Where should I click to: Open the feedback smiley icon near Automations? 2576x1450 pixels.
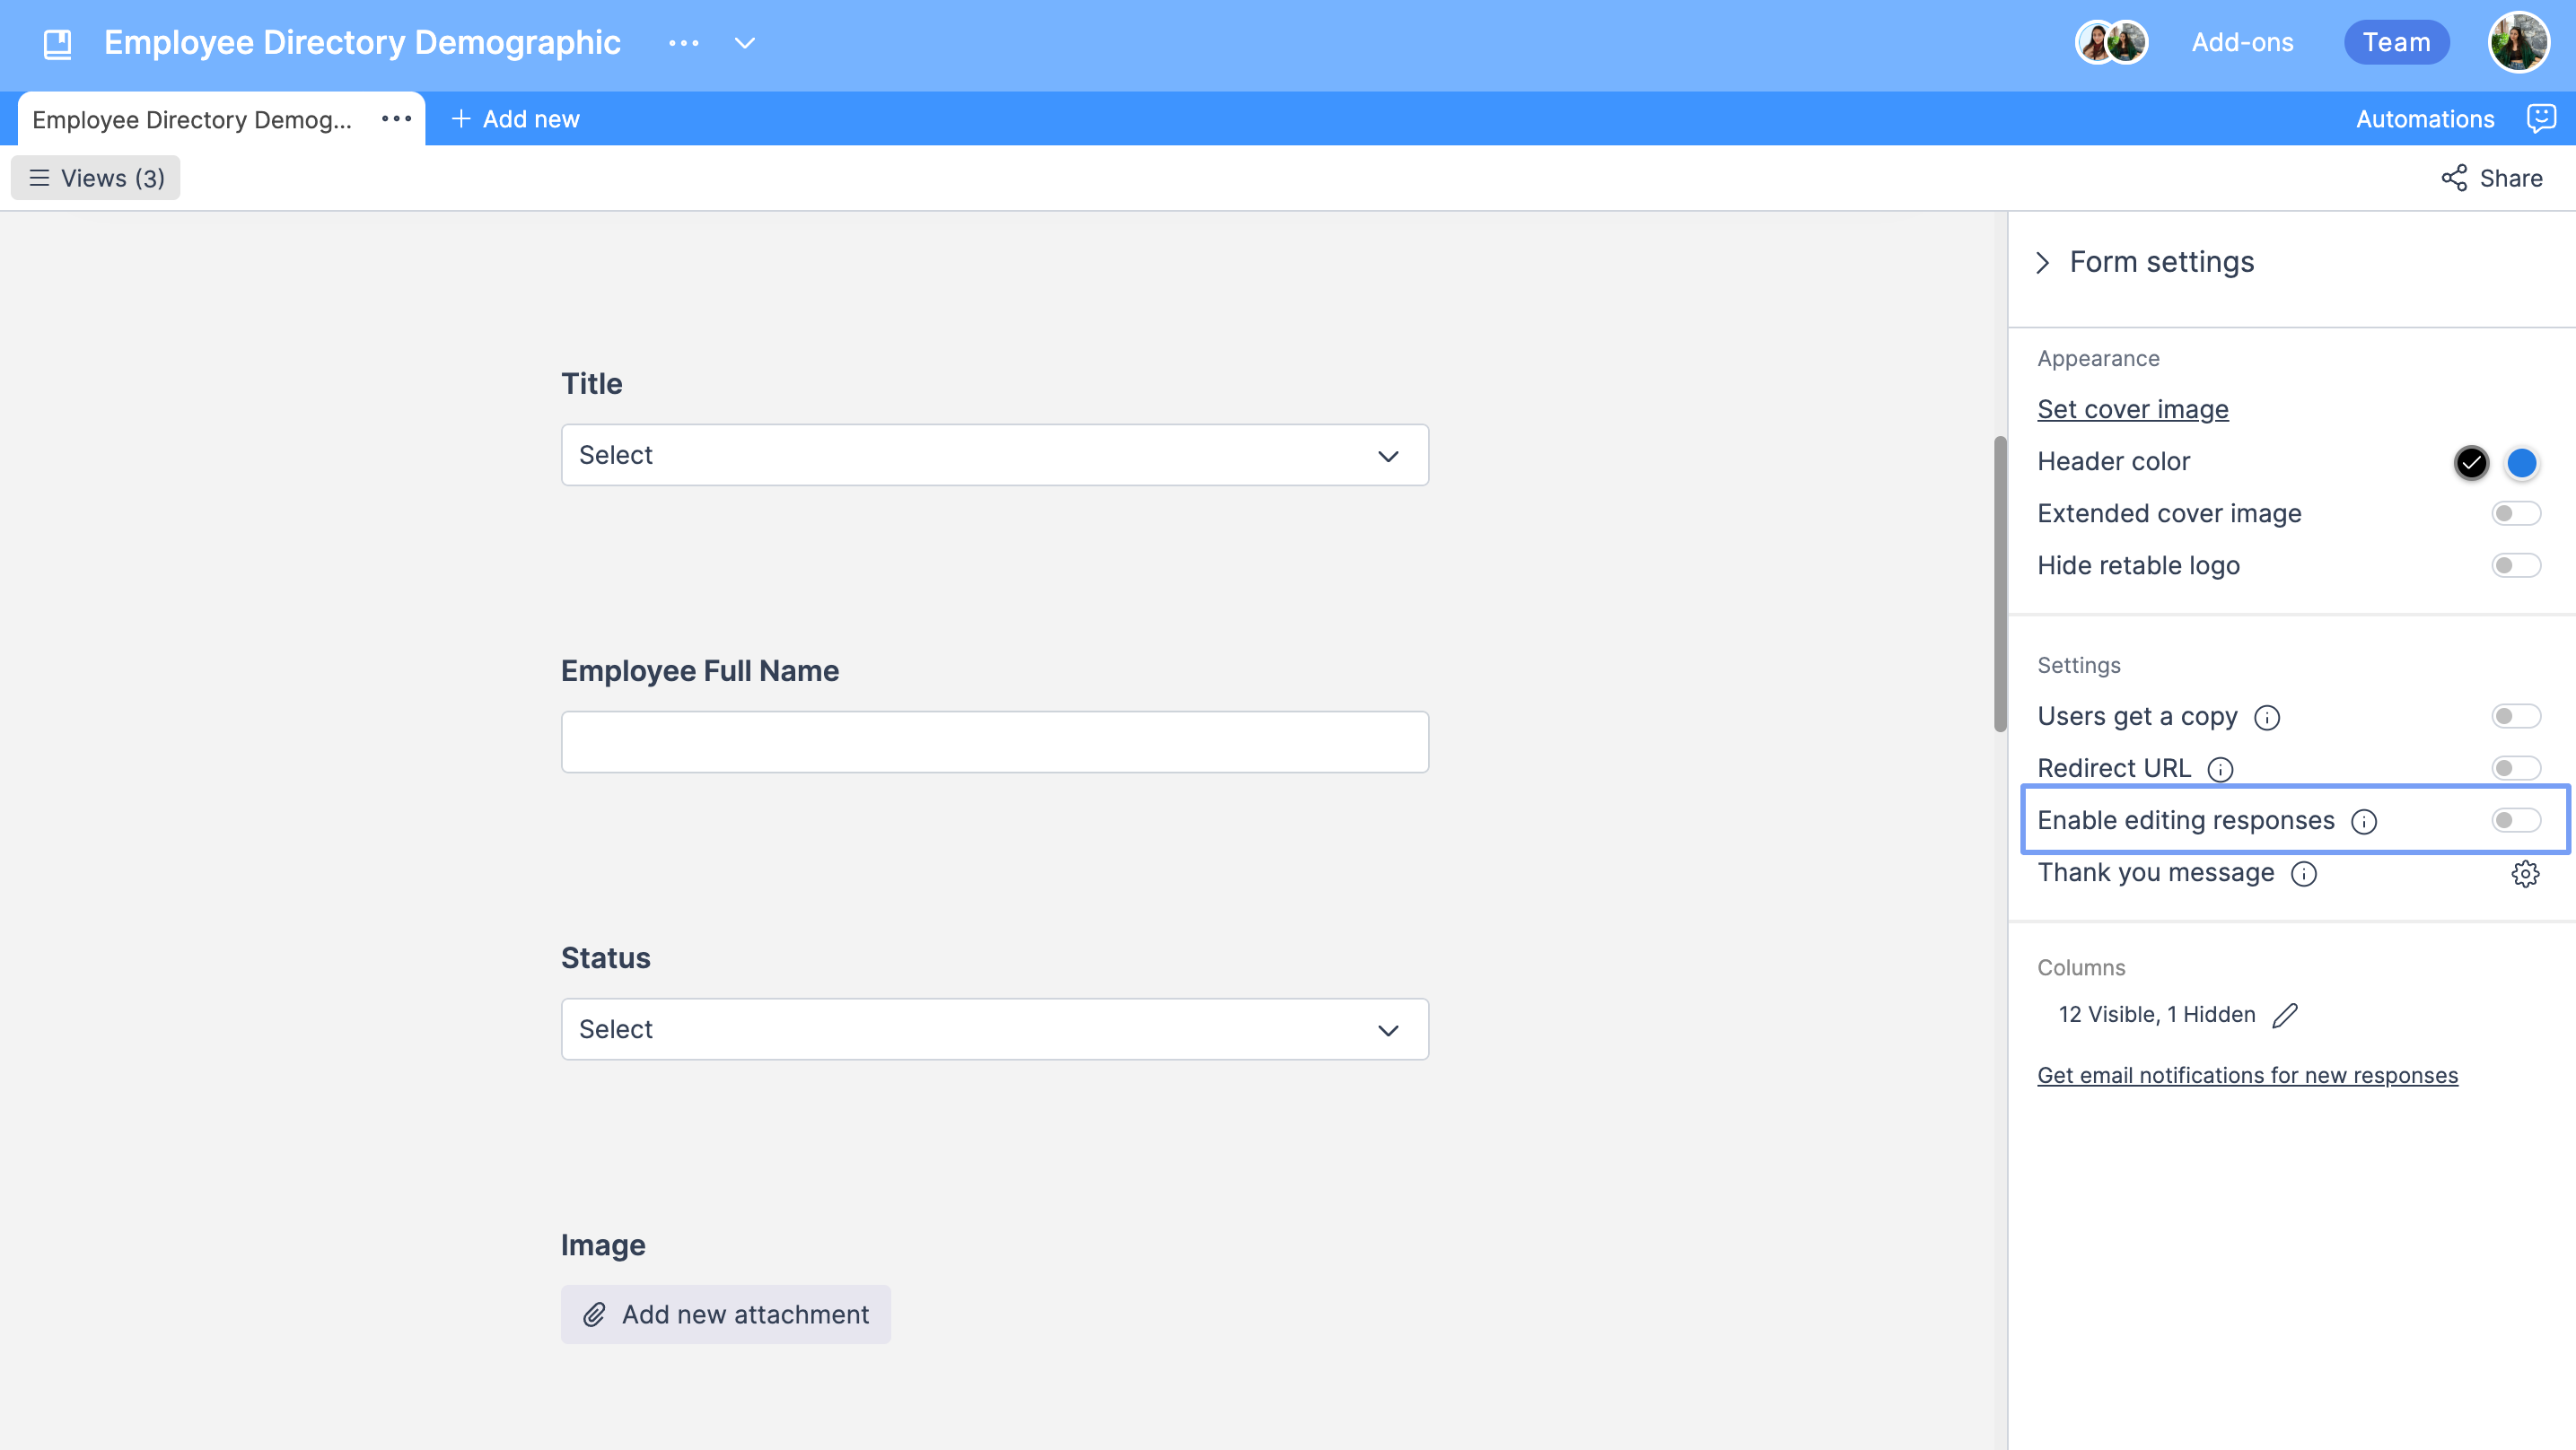(x=2540, y=118)
